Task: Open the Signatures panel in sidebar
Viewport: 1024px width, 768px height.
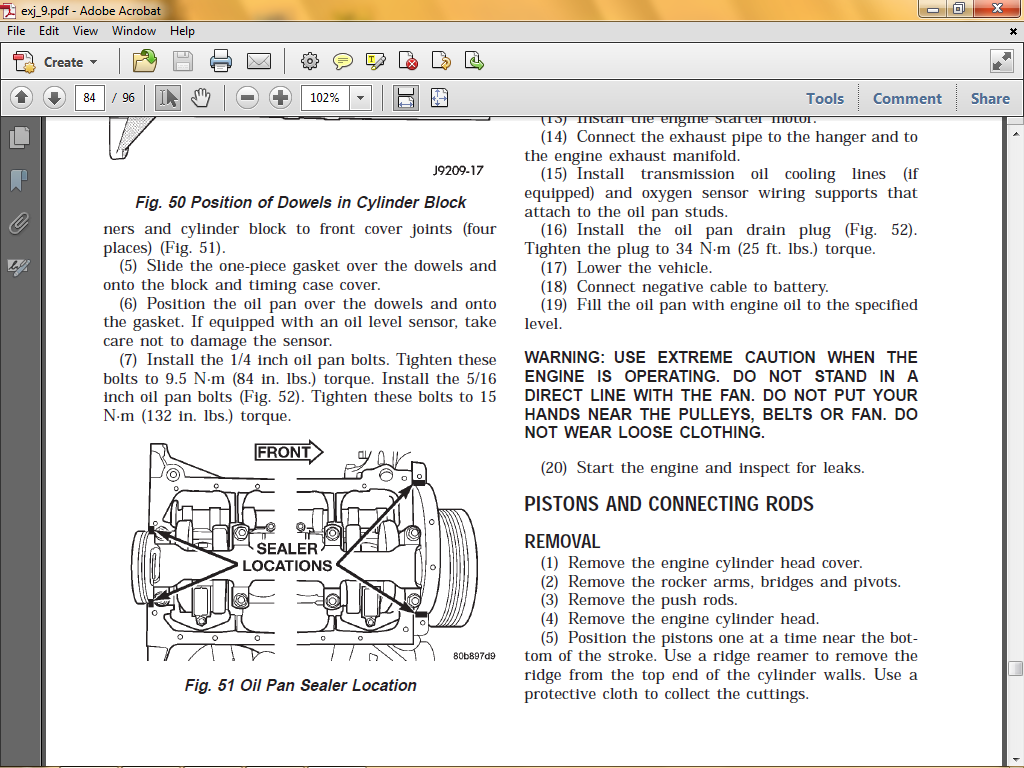Action: [19, 267]
